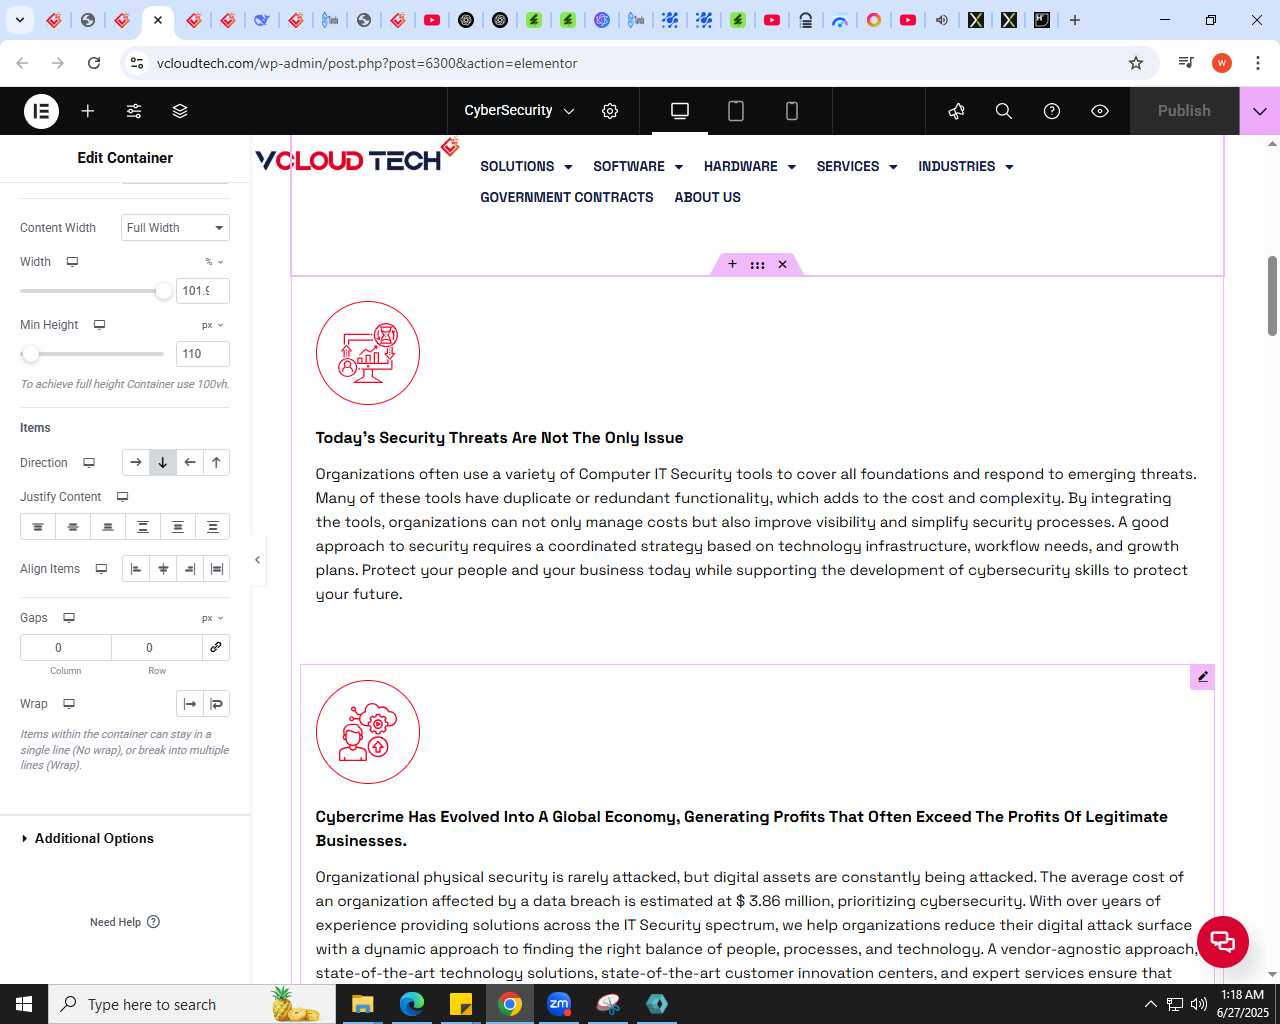The width and height of the screenshot is (1280, 1024).
Task: Collapse the editor panel arrow
Action: [257, 560]
